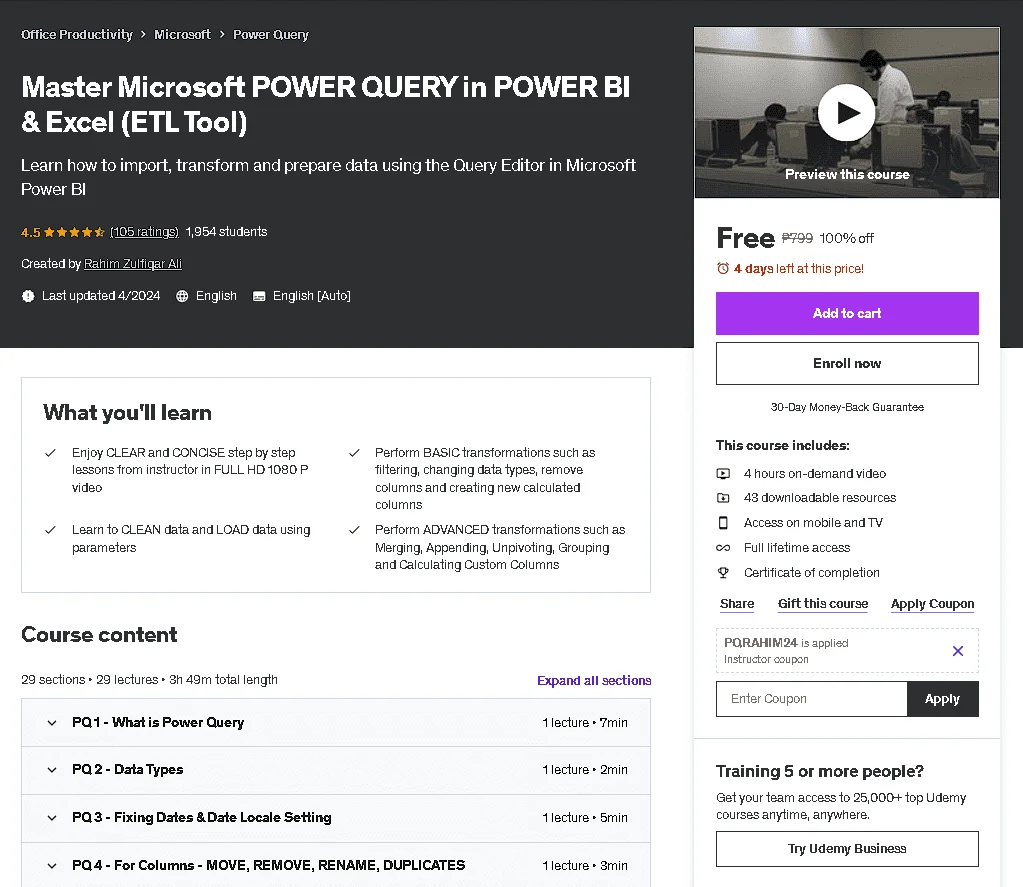Click Full lifetime access text
The image size is (1023, 887).
point(797,548)
